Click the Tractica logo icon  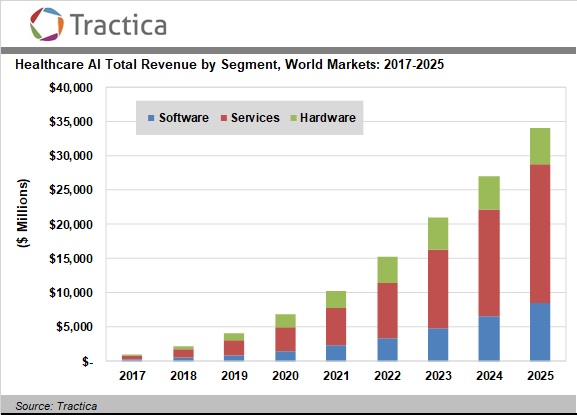click(x=47, y=24)
